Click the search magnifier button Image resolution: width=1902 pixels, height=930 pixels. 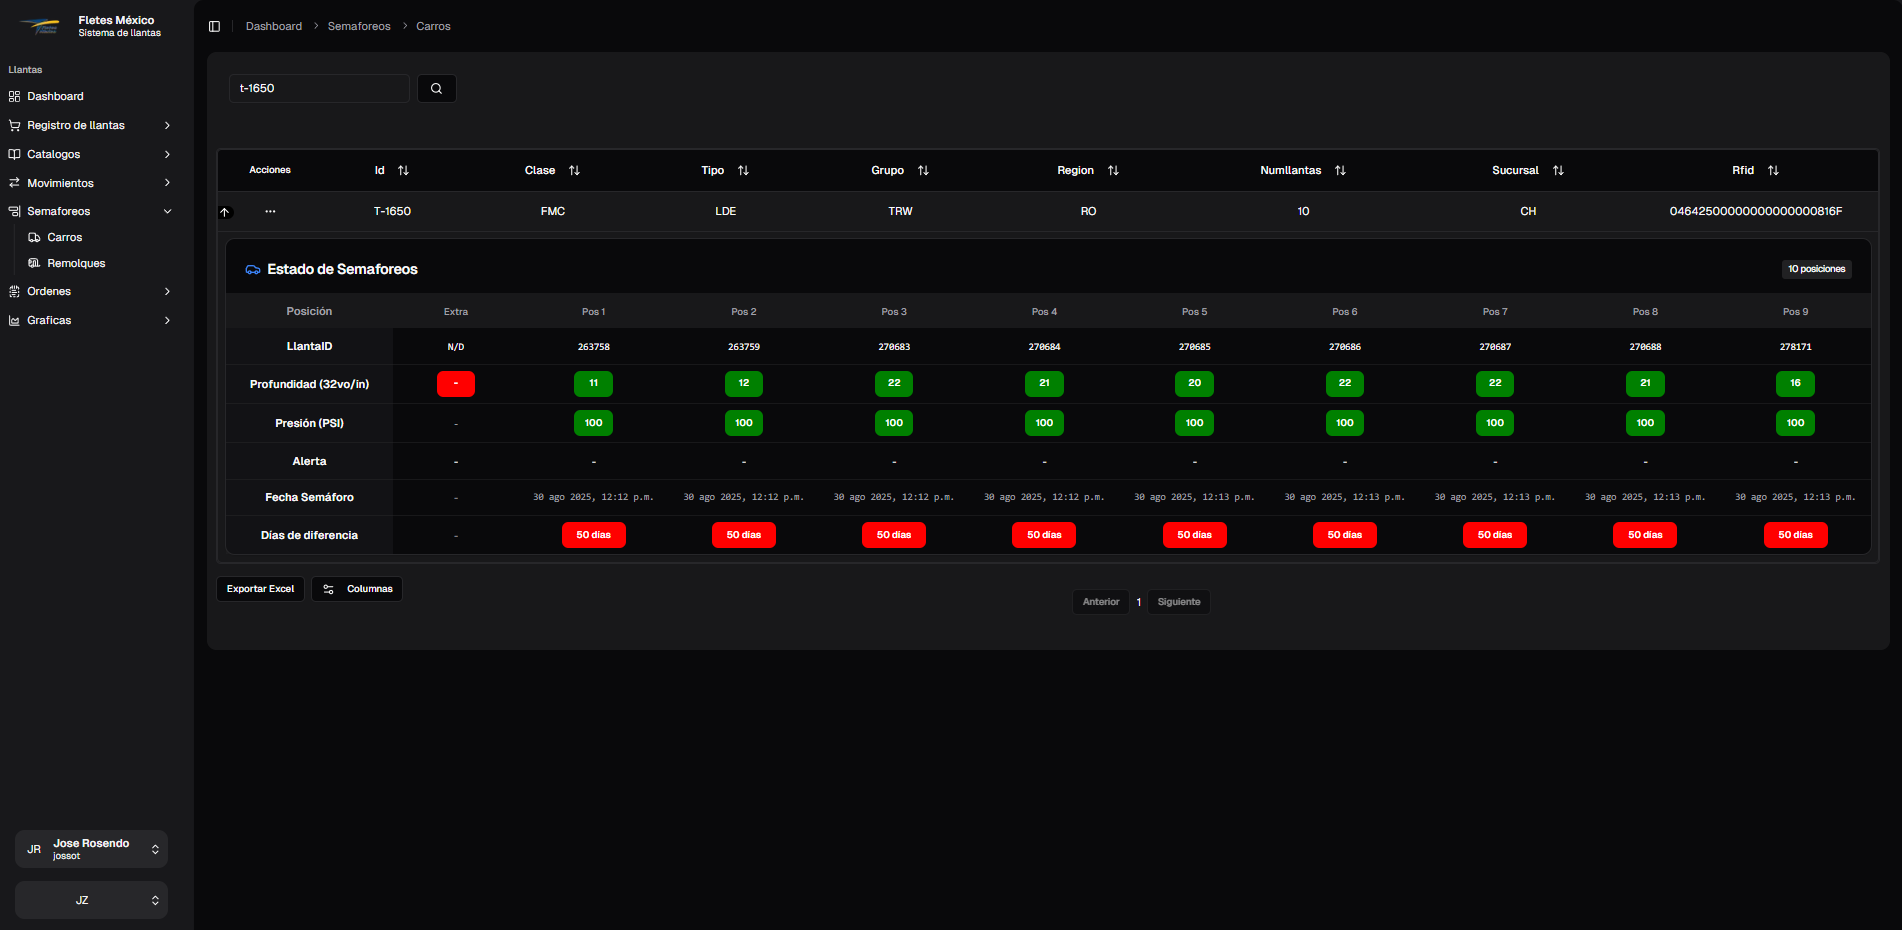coord(436,88)
